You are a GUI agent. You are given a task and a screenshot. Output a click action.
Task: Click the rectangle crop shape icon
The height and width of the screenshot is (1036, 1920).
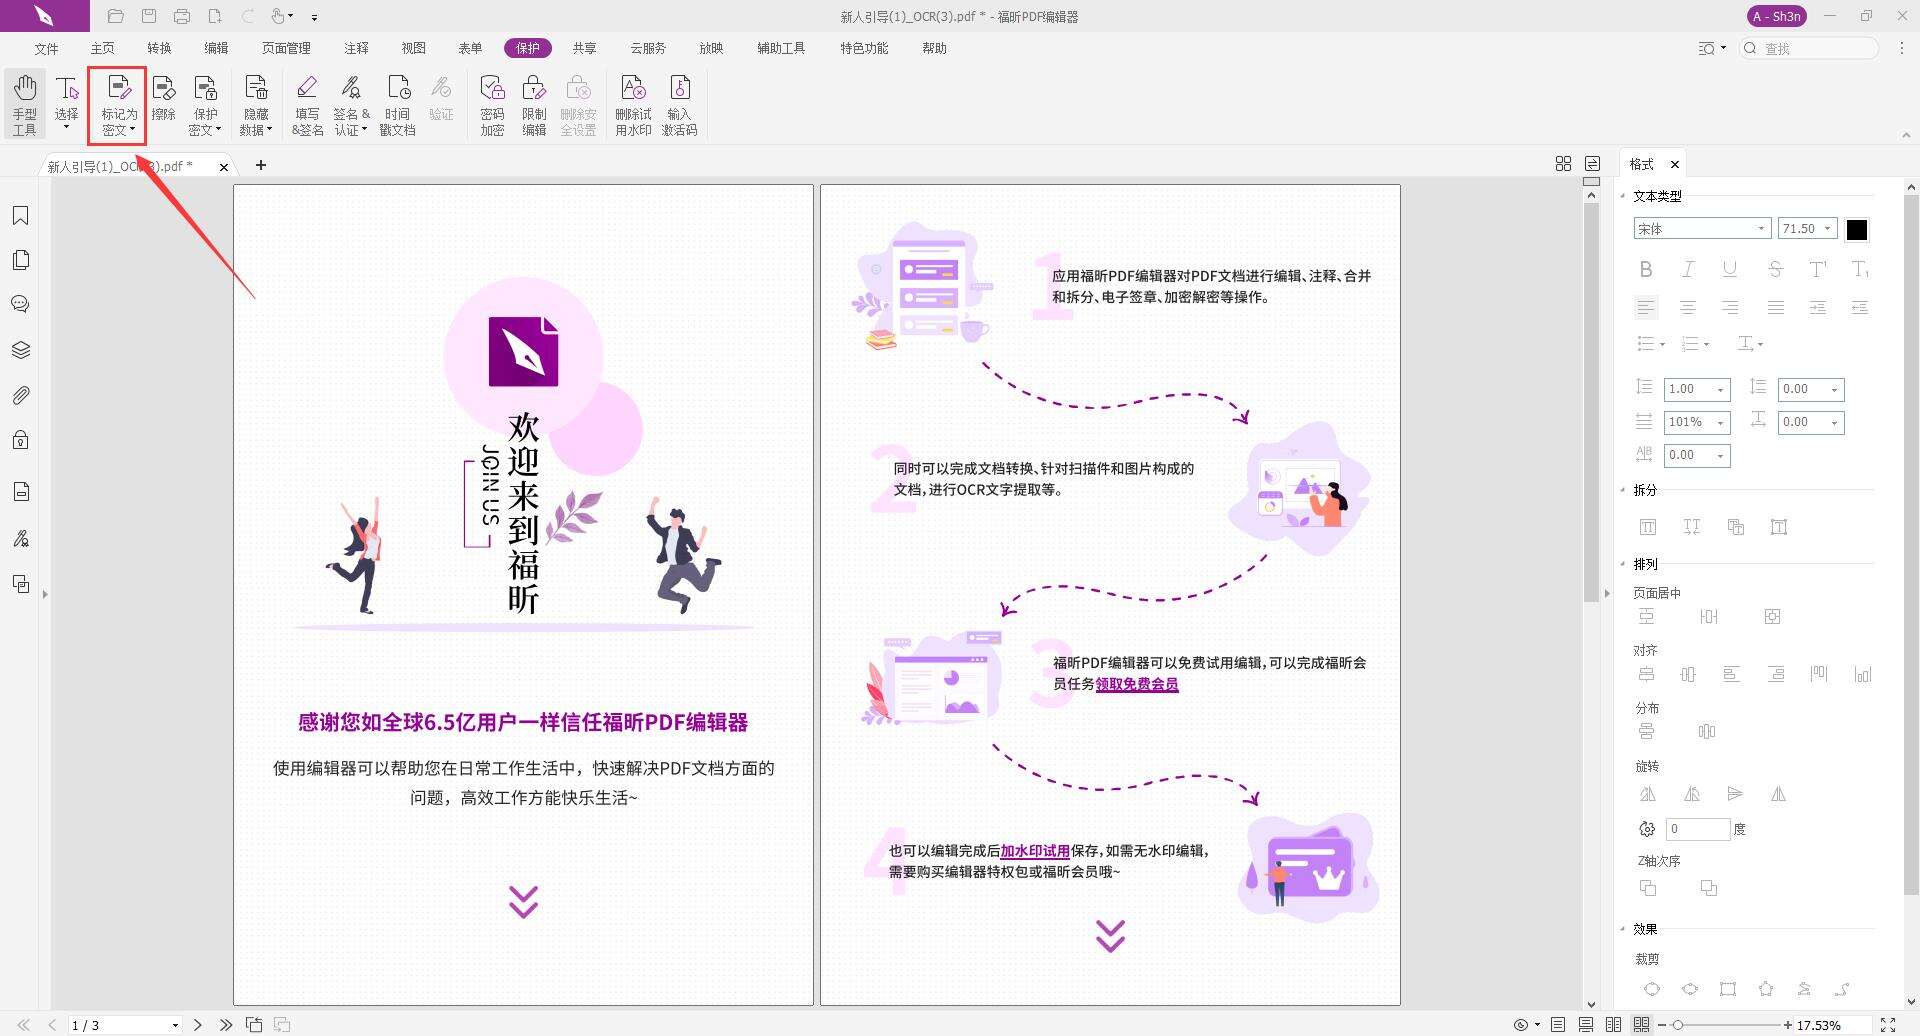click(1728, 989)
